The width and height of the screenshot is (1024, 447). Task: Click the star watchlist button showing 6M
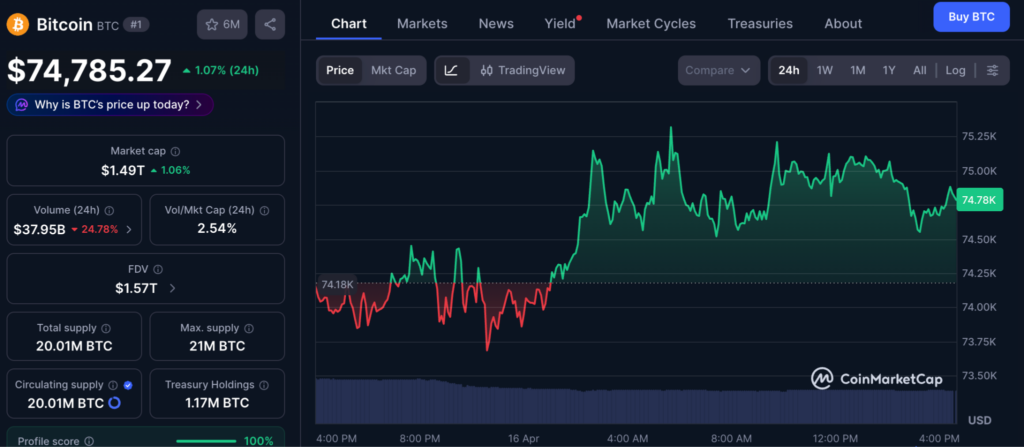pyautogui.click(x=222, y=24)
